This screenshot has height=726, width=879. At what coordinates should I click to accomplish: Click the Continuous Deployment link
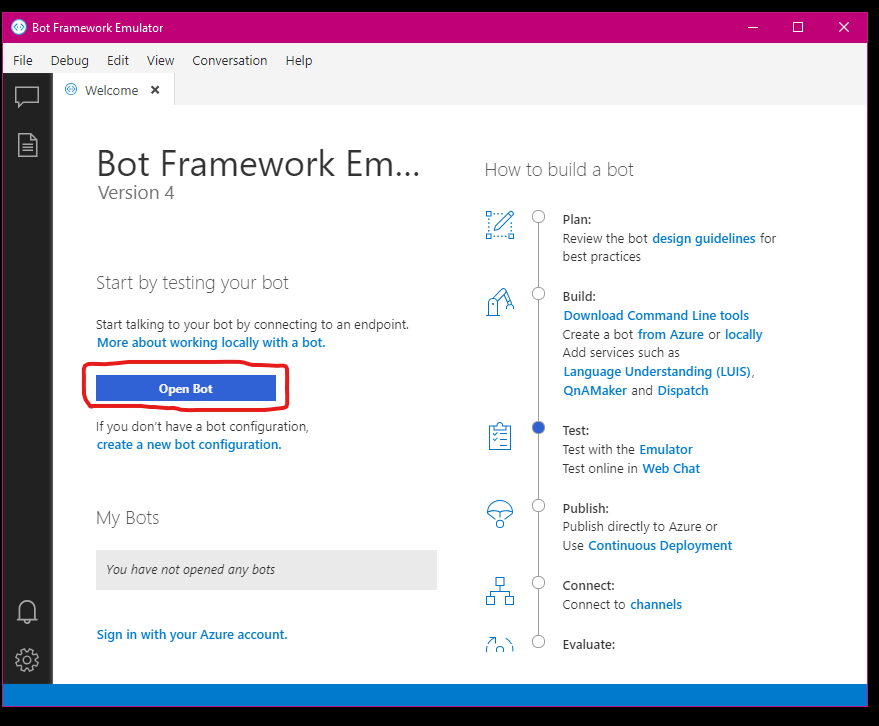(660, 546)
